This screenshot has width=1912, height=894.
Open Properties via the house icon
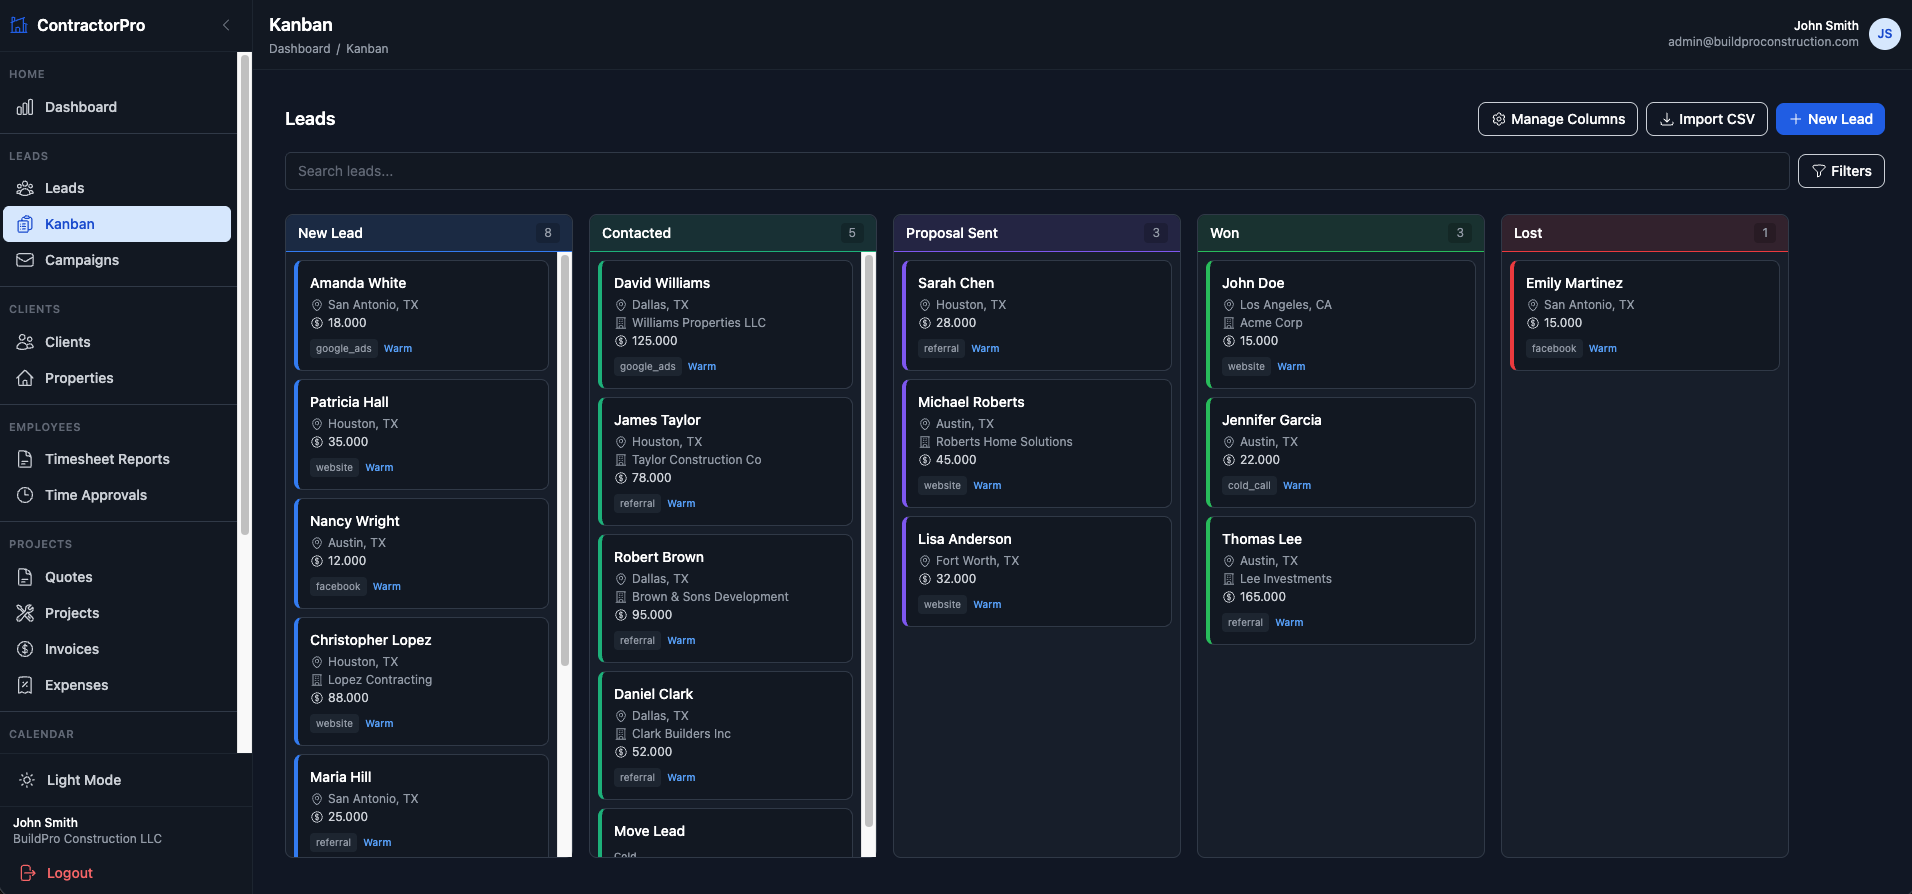tap(25, 378)
